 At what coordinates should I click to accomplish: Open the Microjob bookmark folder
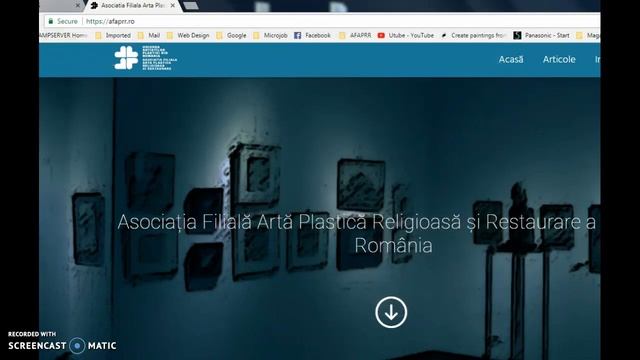(x=270, y=36)
